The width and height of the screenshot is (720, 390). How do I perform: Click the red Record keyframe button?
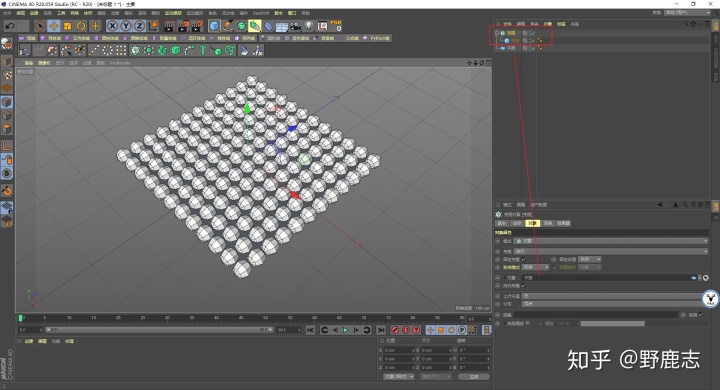click(395, 330)
